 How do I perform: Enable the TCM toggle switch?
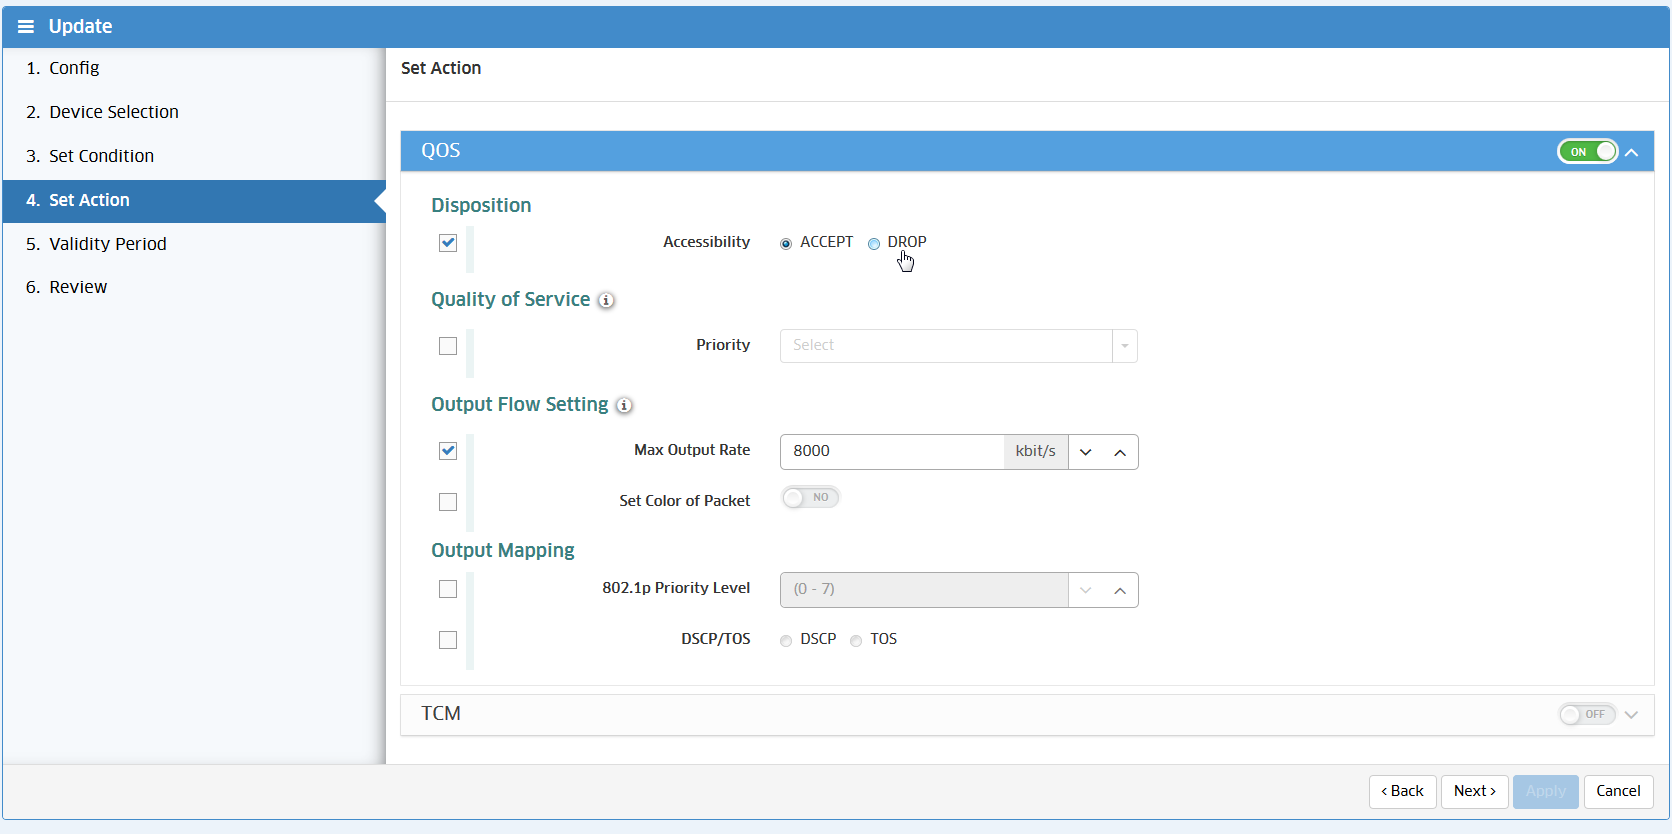(1586, 714)
